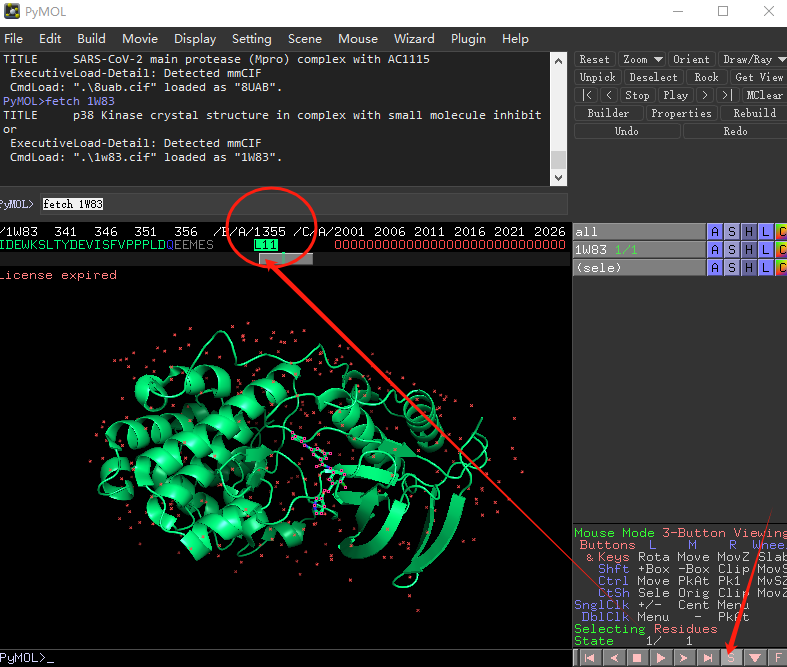The height and width of the screenshot is (667, 787).
Task: Open the Builder panel
Action: 608,113
